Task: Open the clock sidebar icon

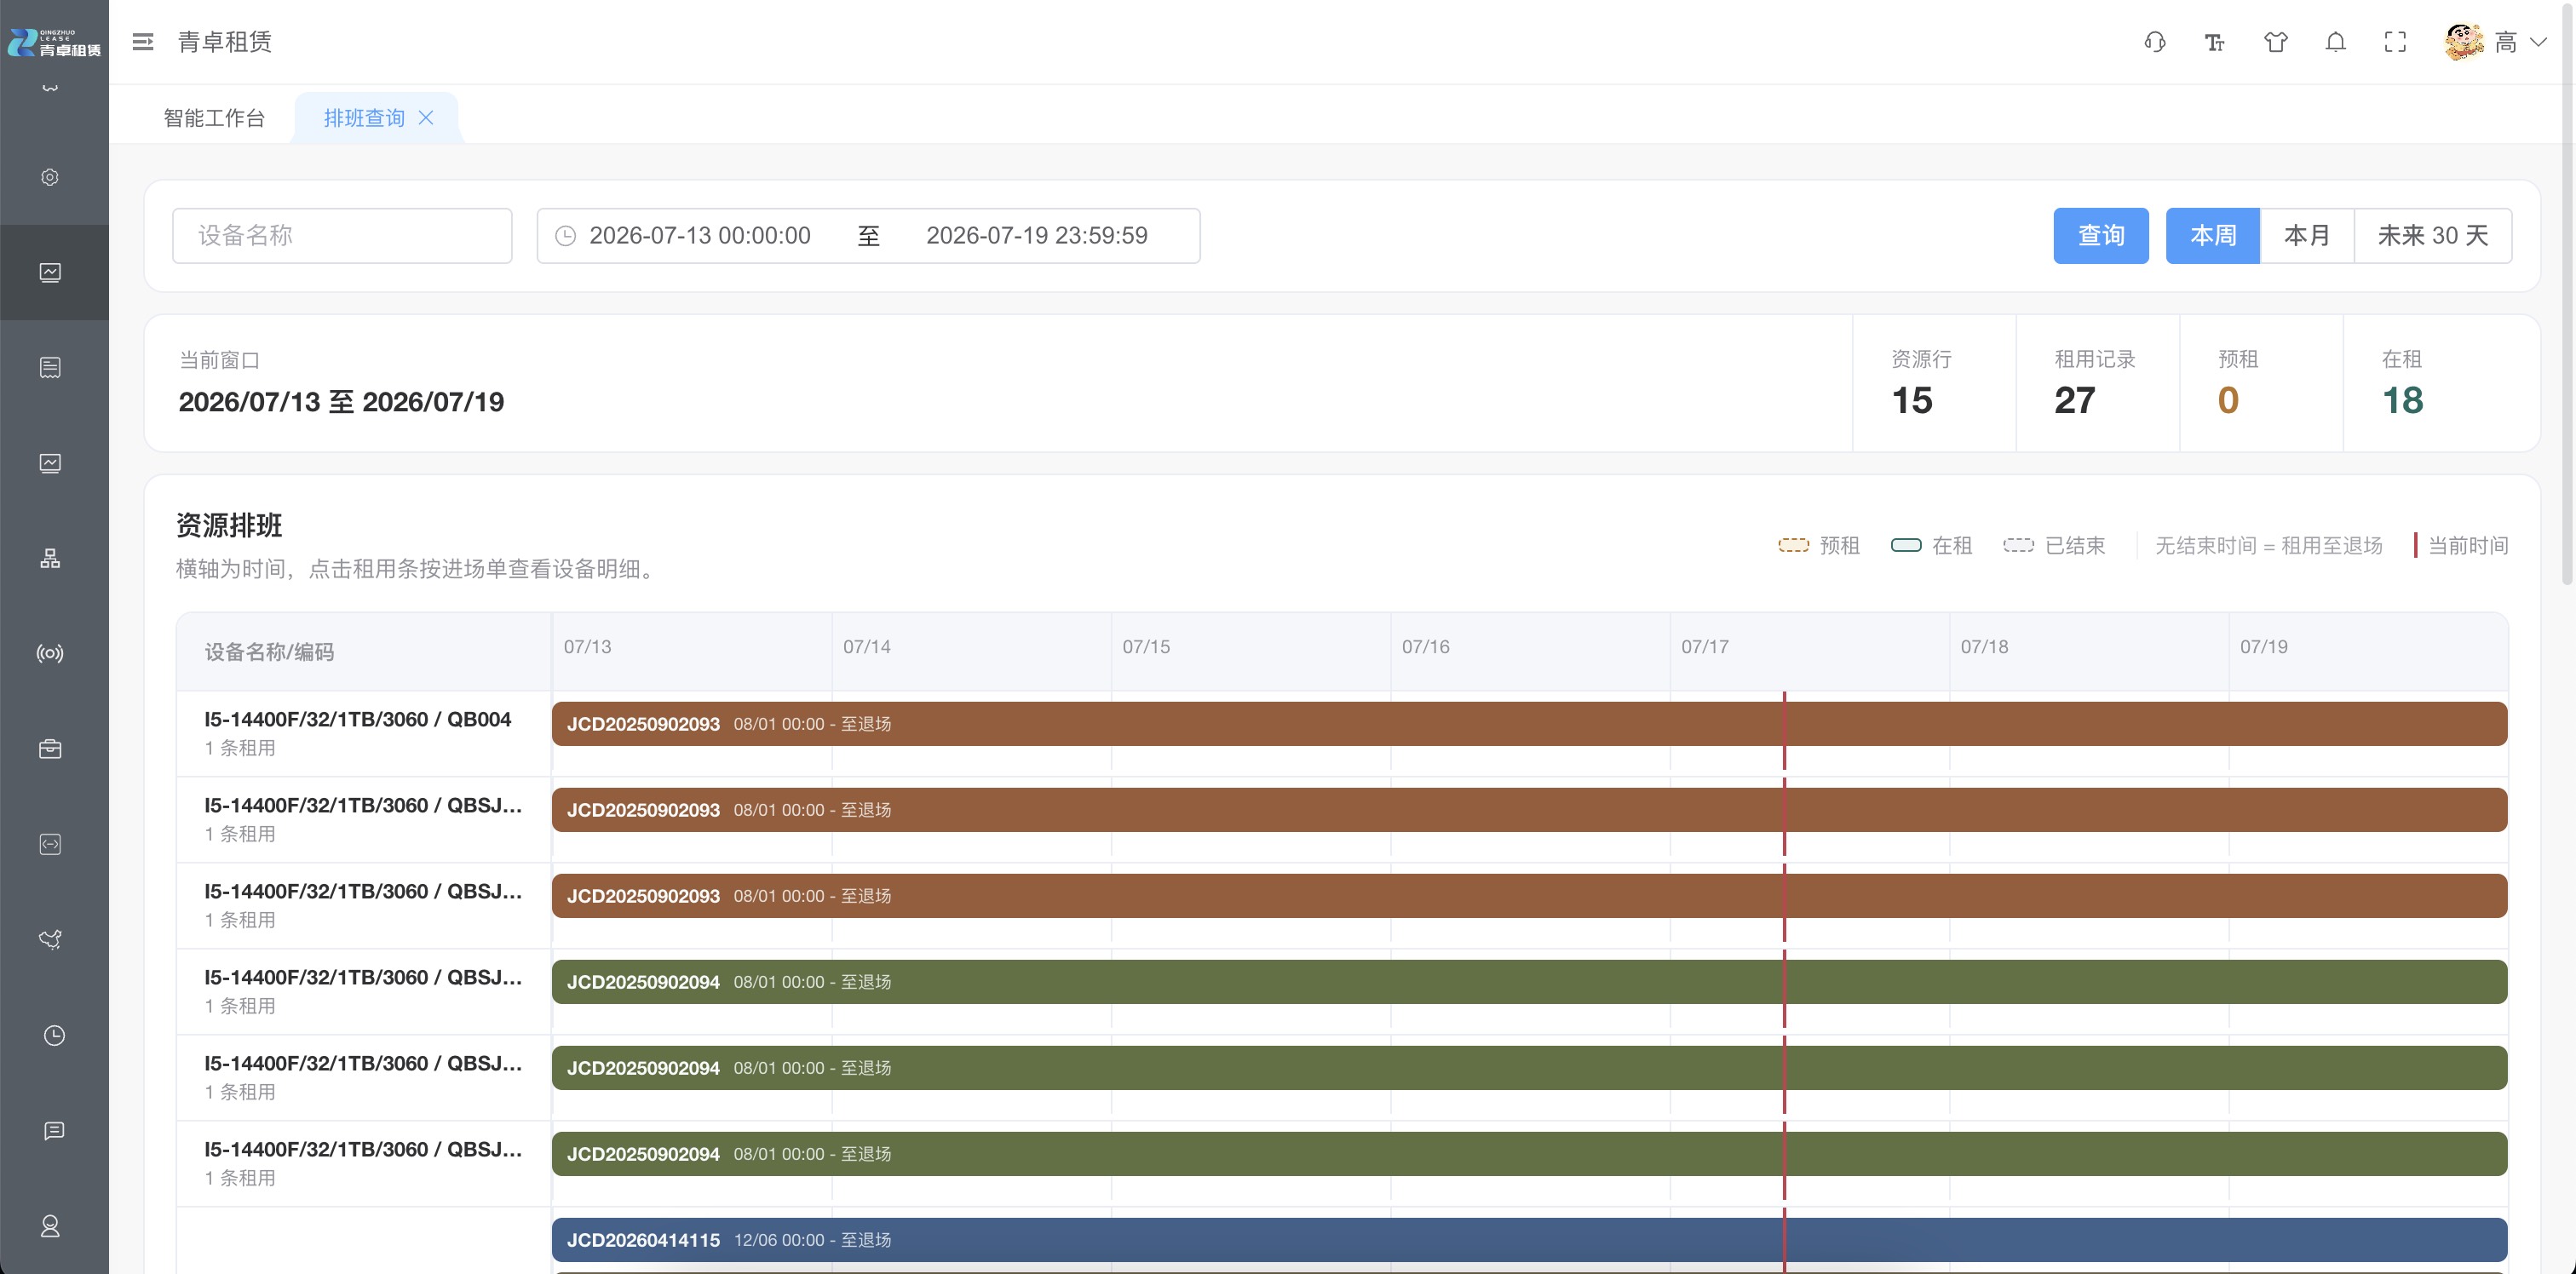Action: tap(54, 1035)
